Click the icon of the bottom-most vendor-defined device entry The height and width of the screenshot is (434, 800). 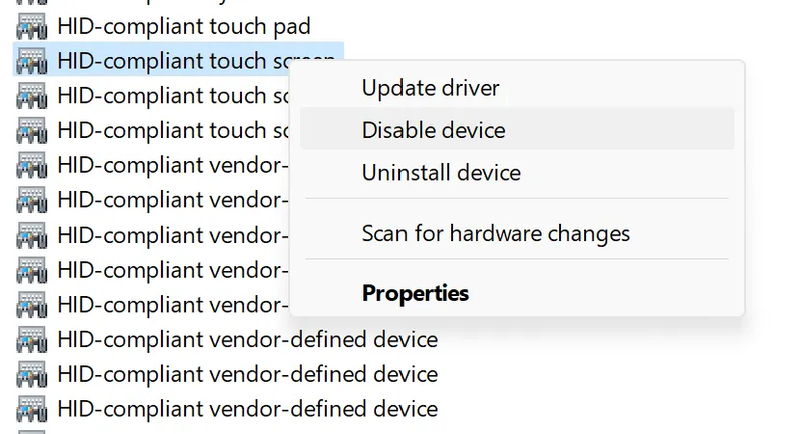(x=32, y=409)
